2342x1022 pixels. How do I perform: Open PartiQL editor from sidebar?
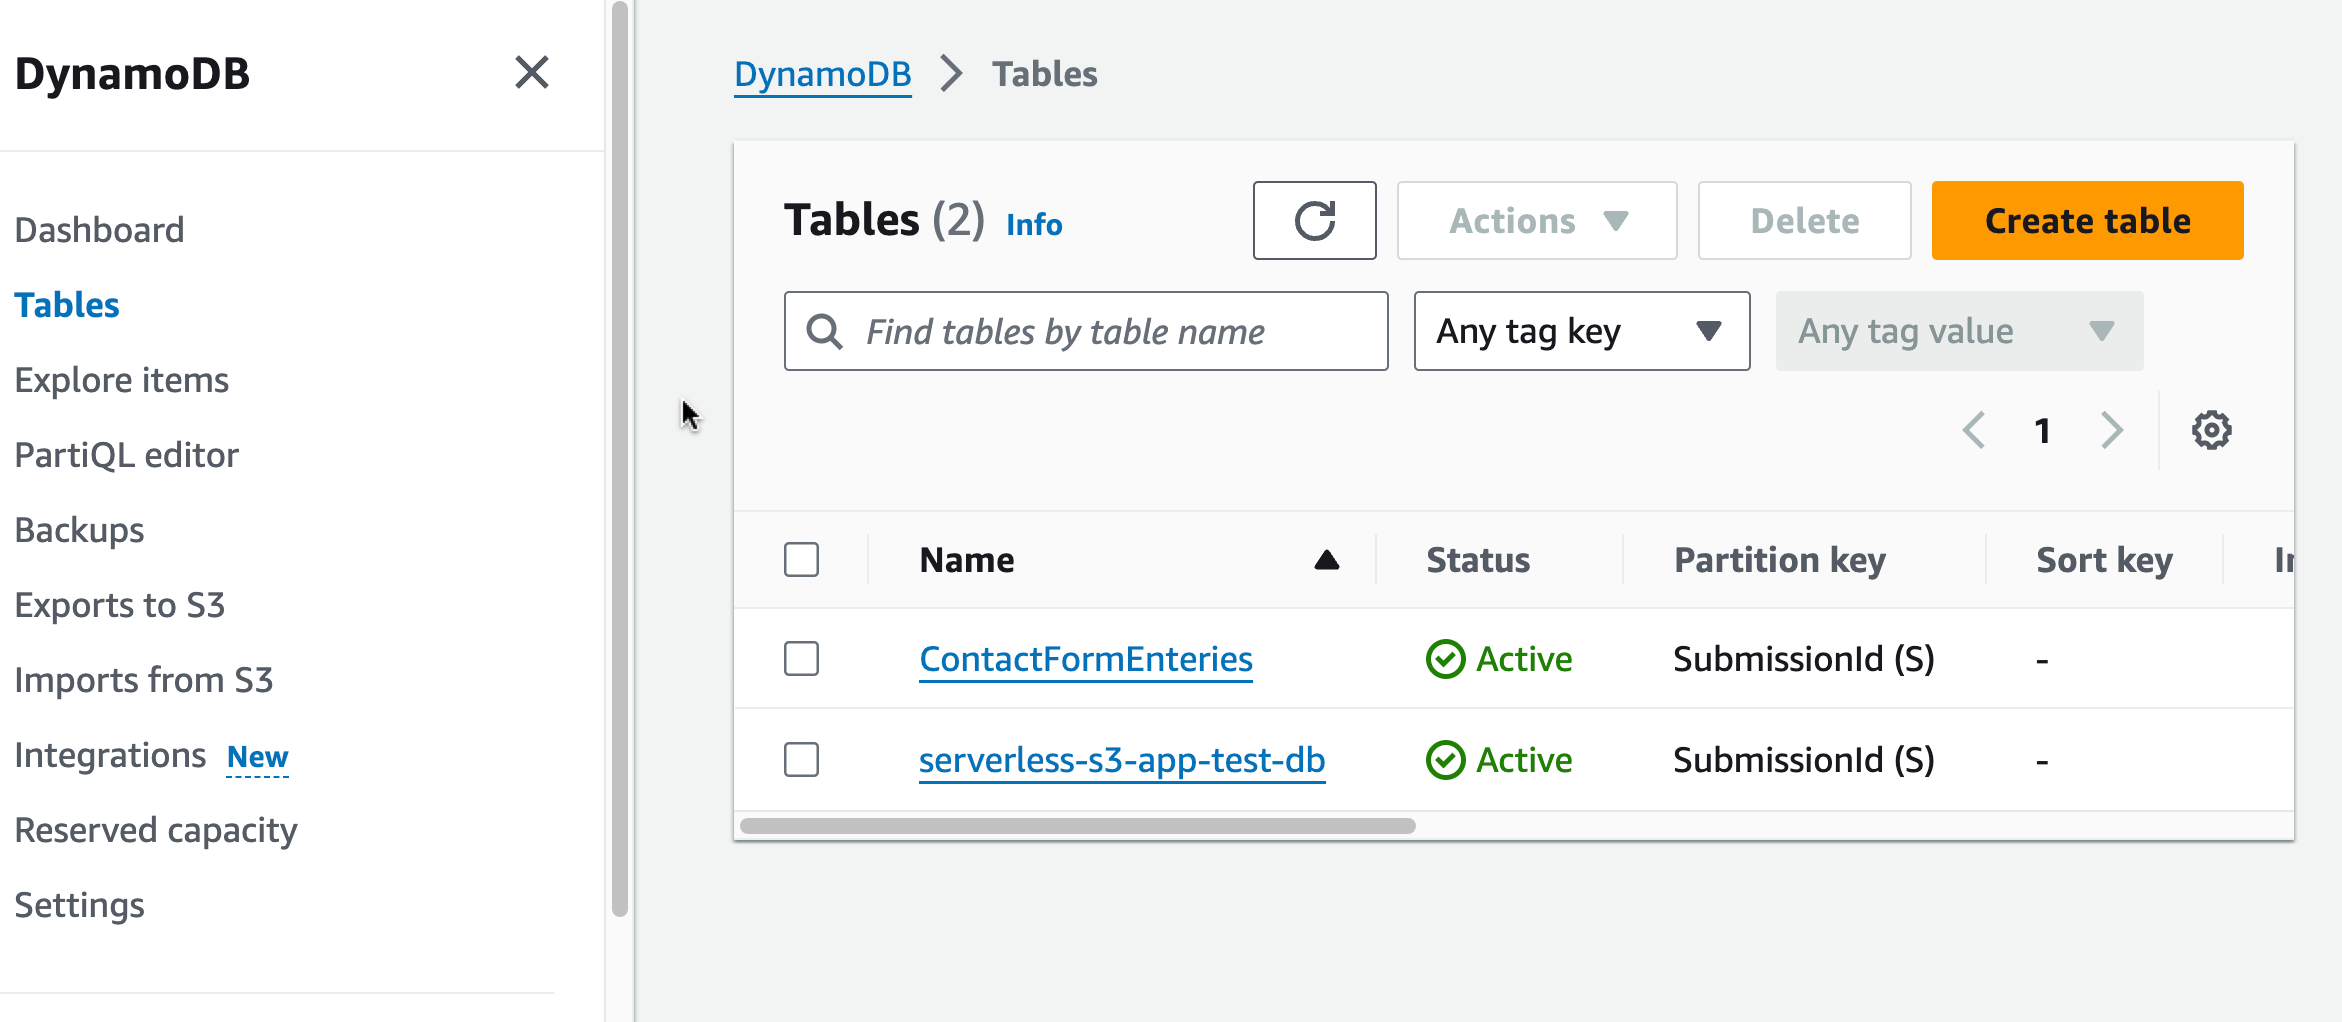point(127,456)
